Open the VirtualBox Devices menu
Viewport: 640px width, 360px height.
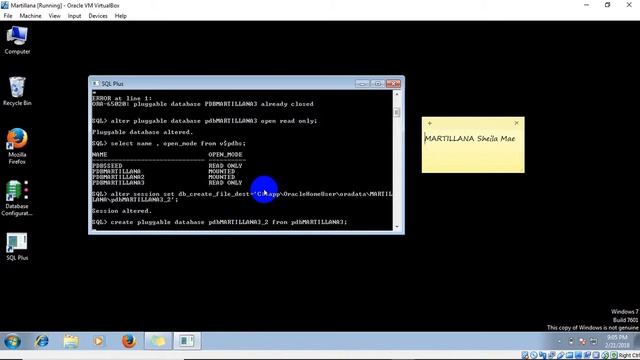(x=98, y=16)
